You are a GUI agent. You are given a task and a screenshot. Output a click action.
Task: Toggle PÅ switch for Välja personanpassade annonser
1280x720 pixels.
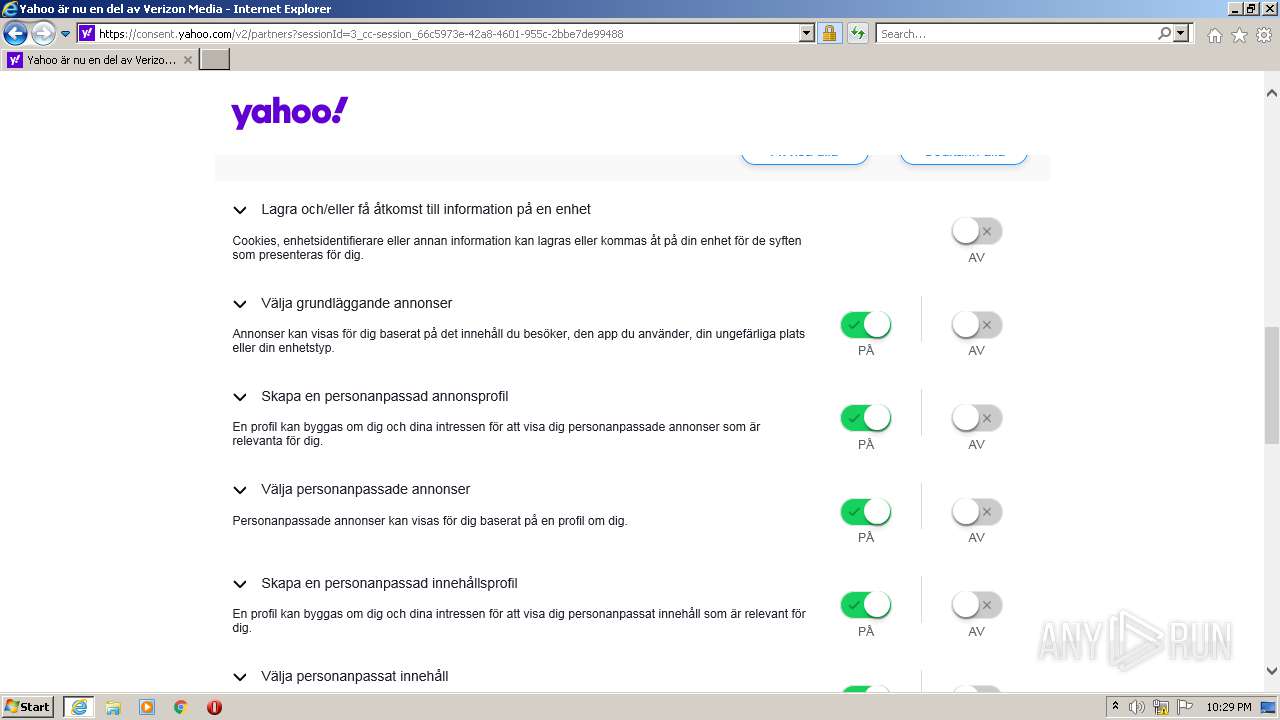click(x=866, y=512)
